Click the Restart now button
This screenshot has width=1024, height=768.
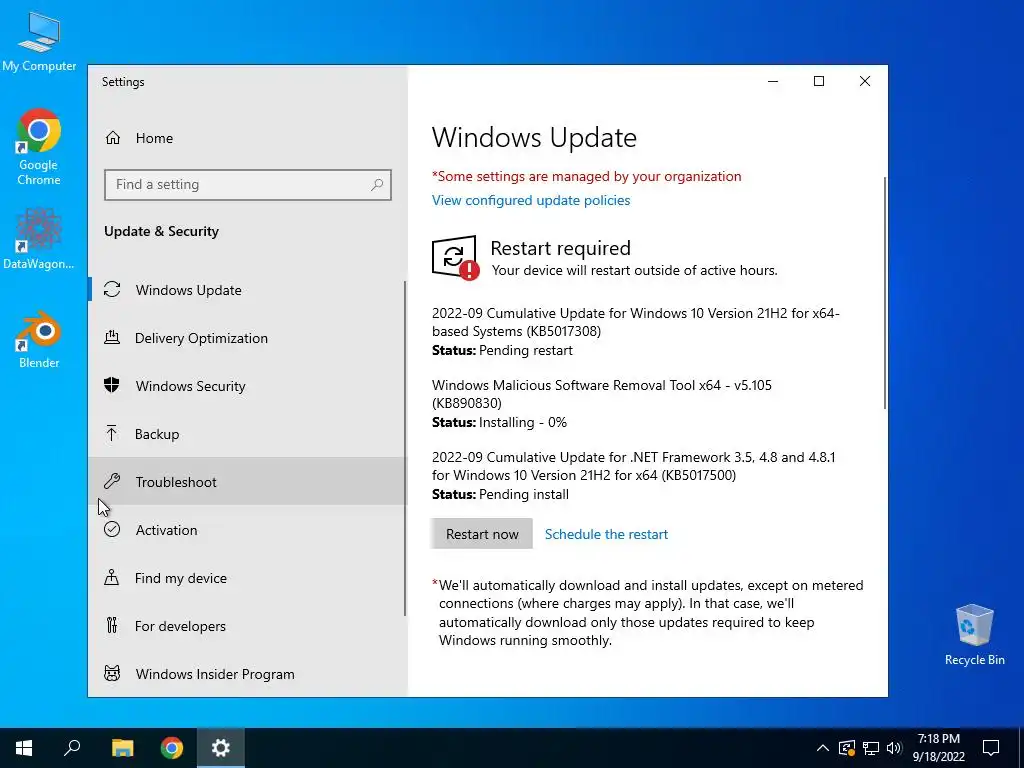(482, 534)
